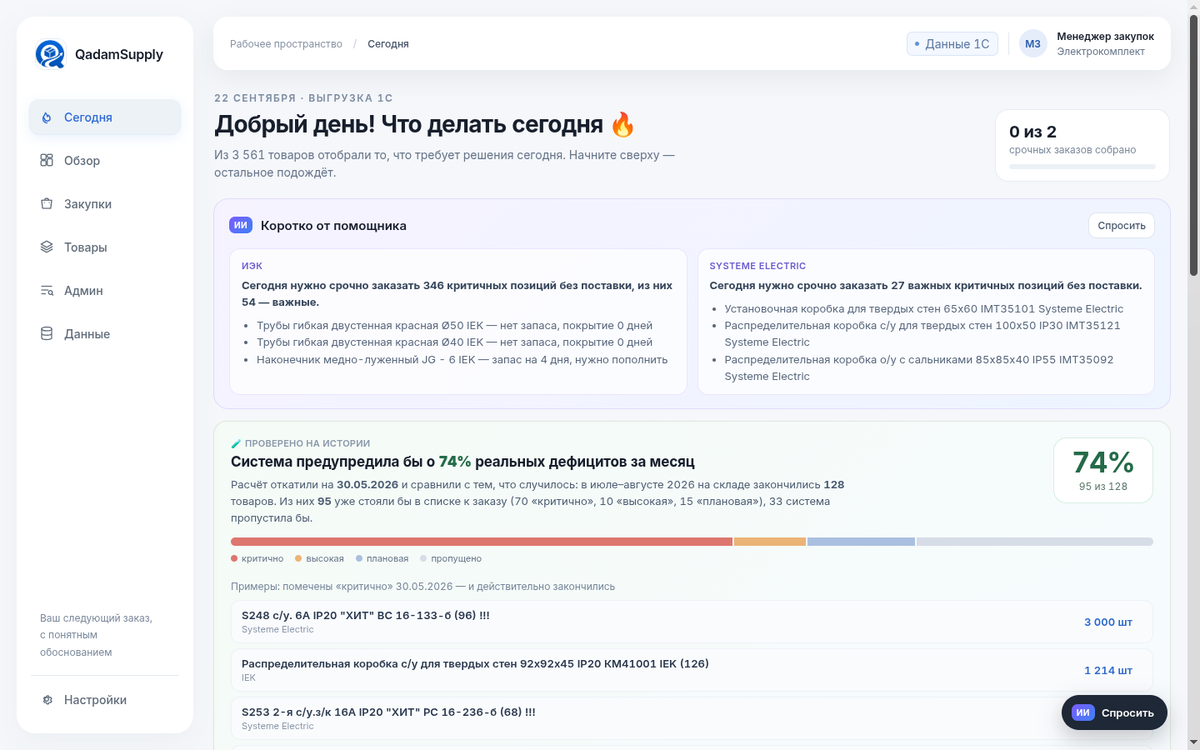Click Наконечник медно-луженный JG - 6 item
1200x750 pixels.
462,359
